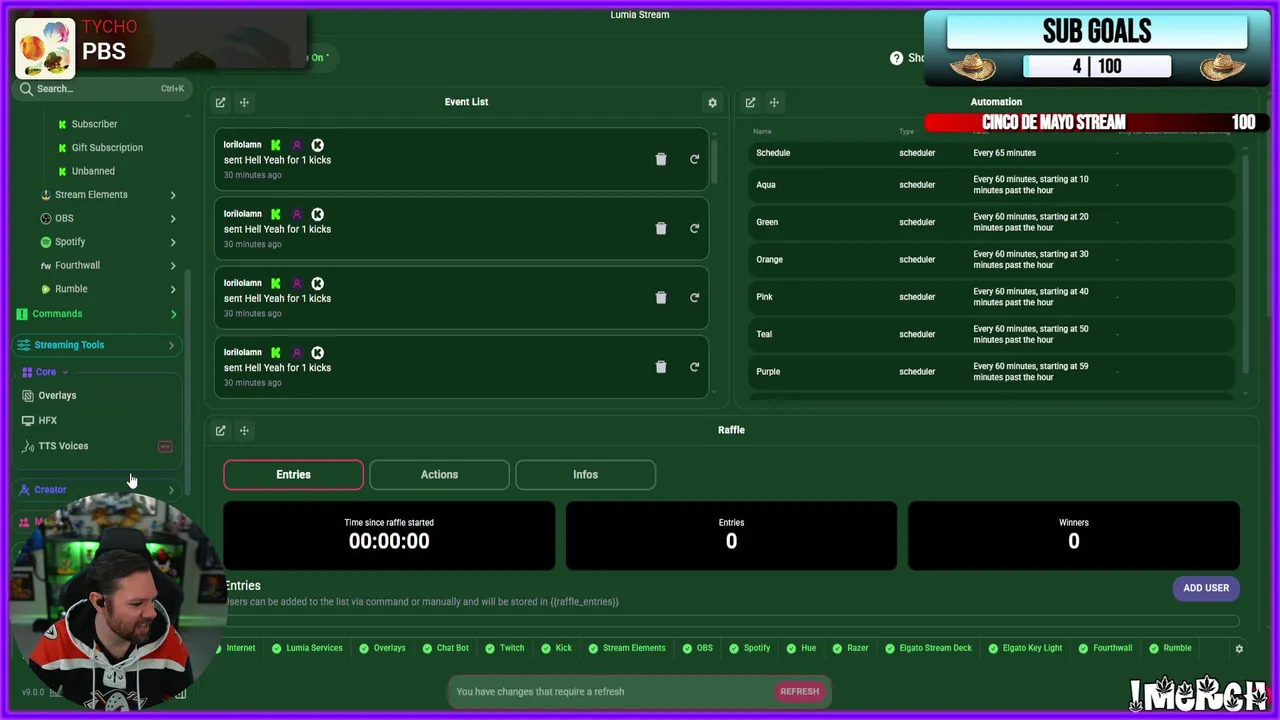
Task: Click Spotify status in bottom status bar
Action: [x=749, y=648]
